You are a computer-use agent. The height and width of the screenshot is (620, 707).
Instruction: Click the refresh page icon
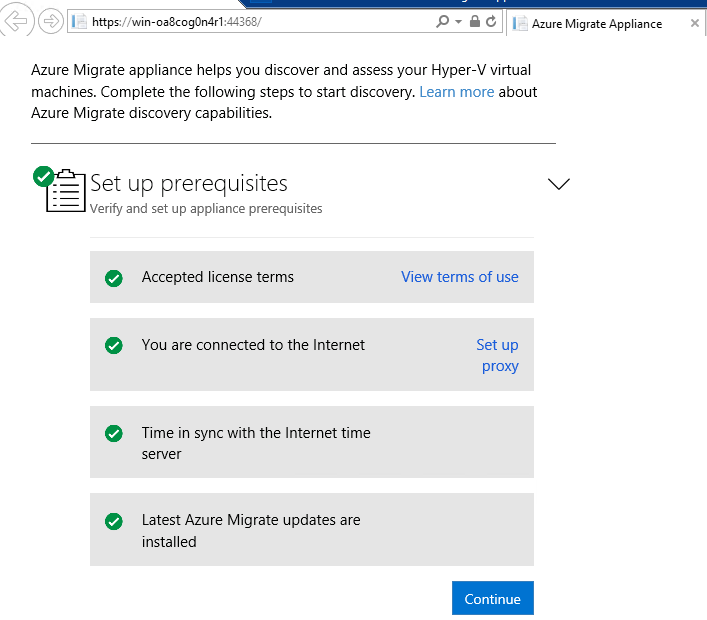(491, 21)
